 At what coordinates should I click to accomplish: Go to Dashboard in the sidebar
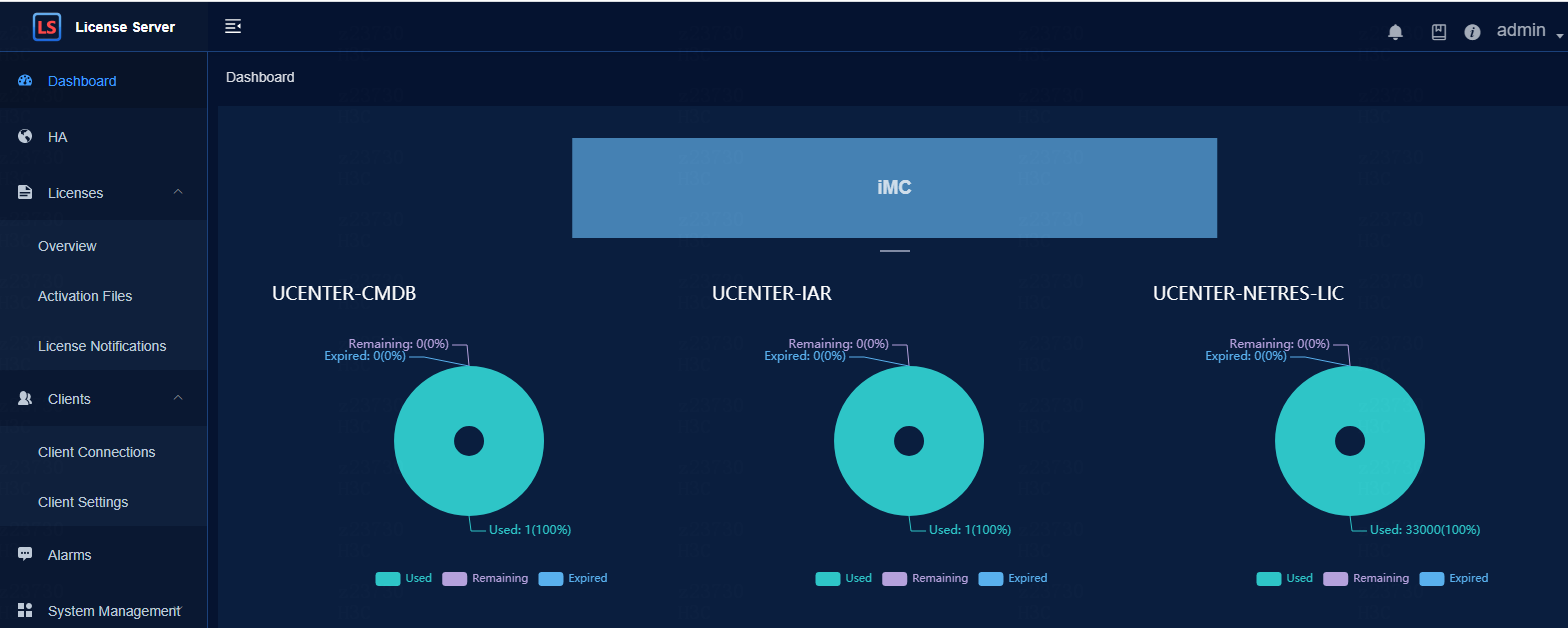104,81
